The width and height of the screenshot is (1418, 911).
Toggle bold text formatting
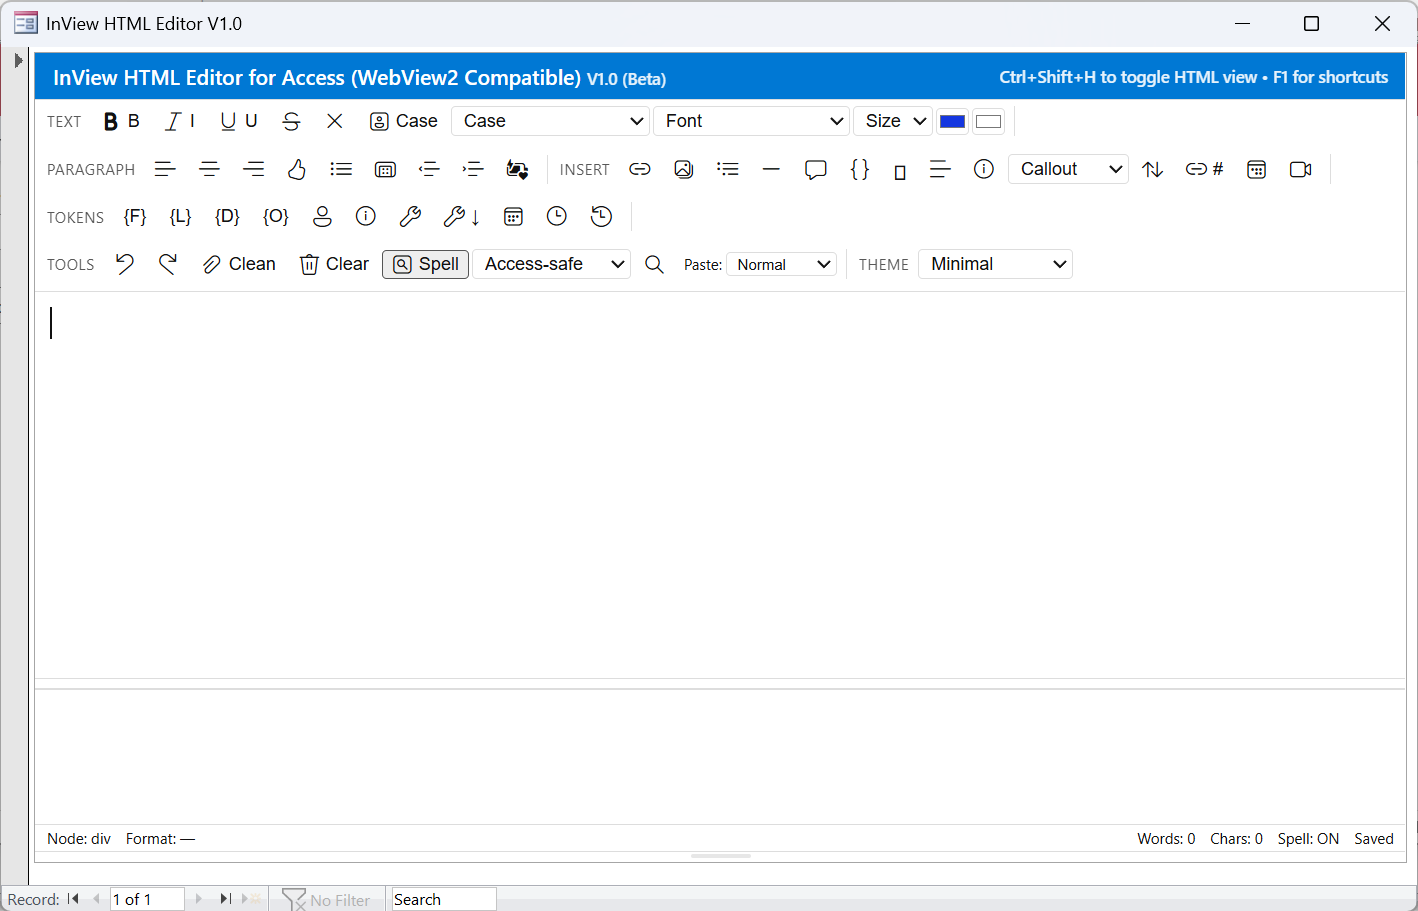tap(110, 120)
